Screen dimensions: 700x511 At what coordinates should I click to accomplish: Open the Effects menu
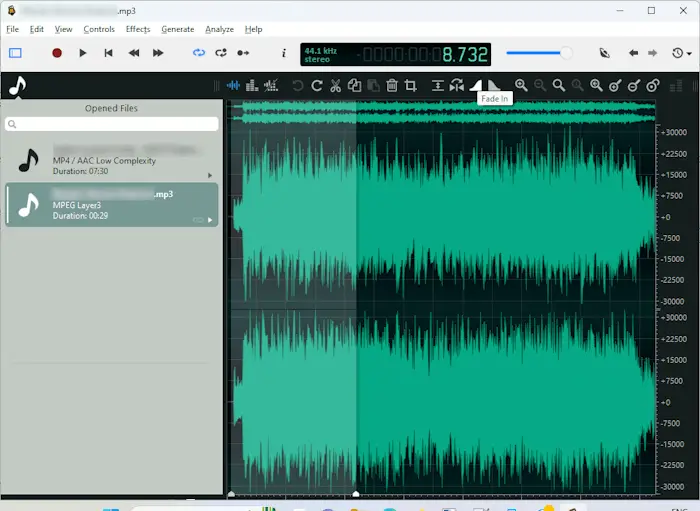138,29
